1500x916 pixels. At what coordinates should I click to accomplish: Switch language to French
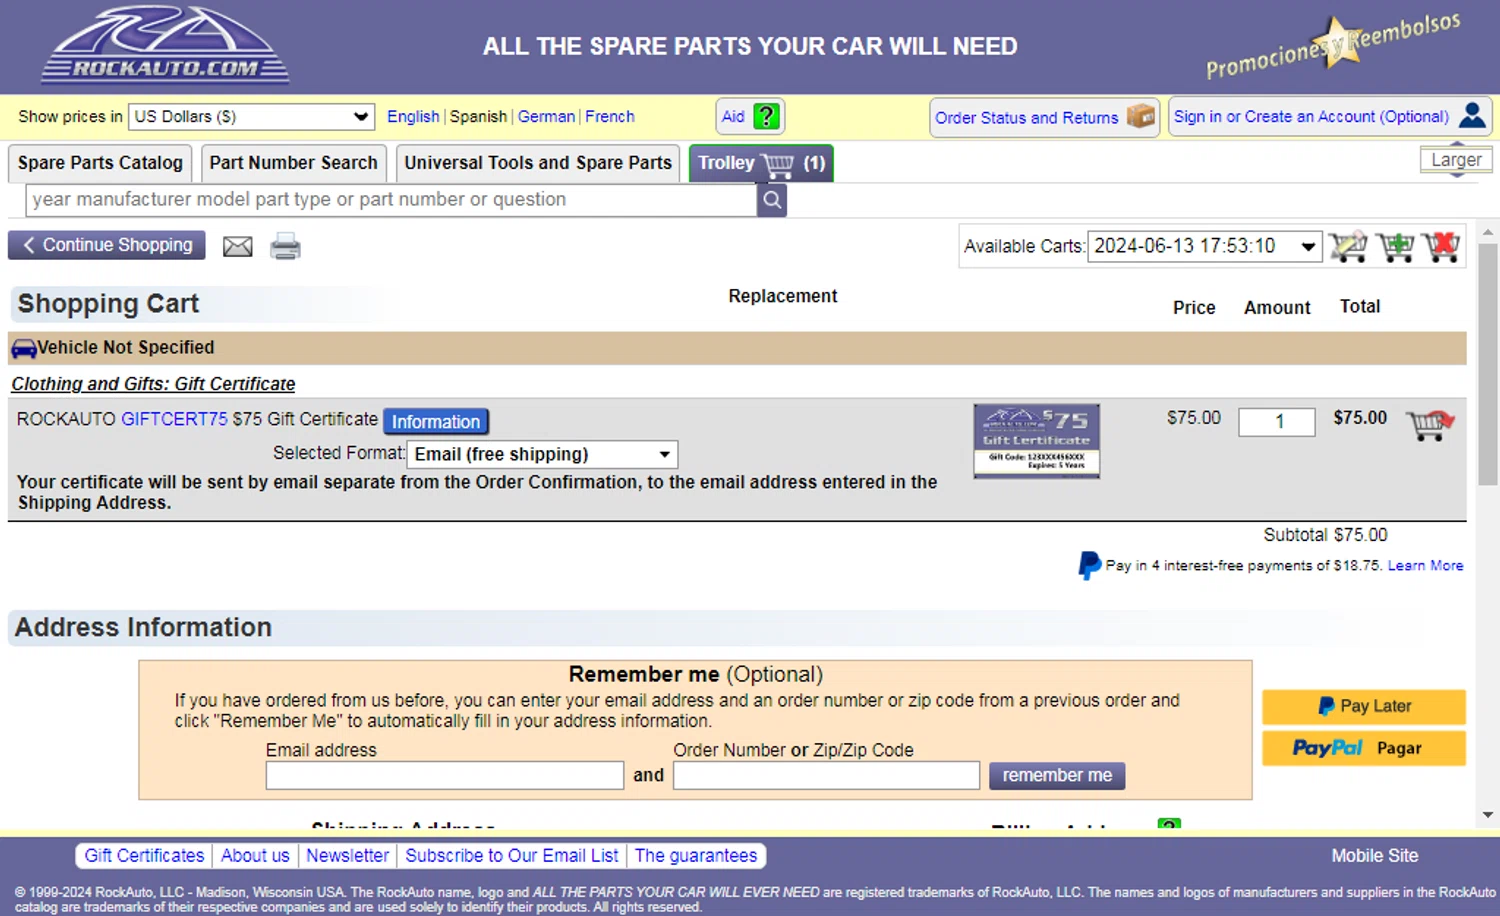[x=610, y=117]
